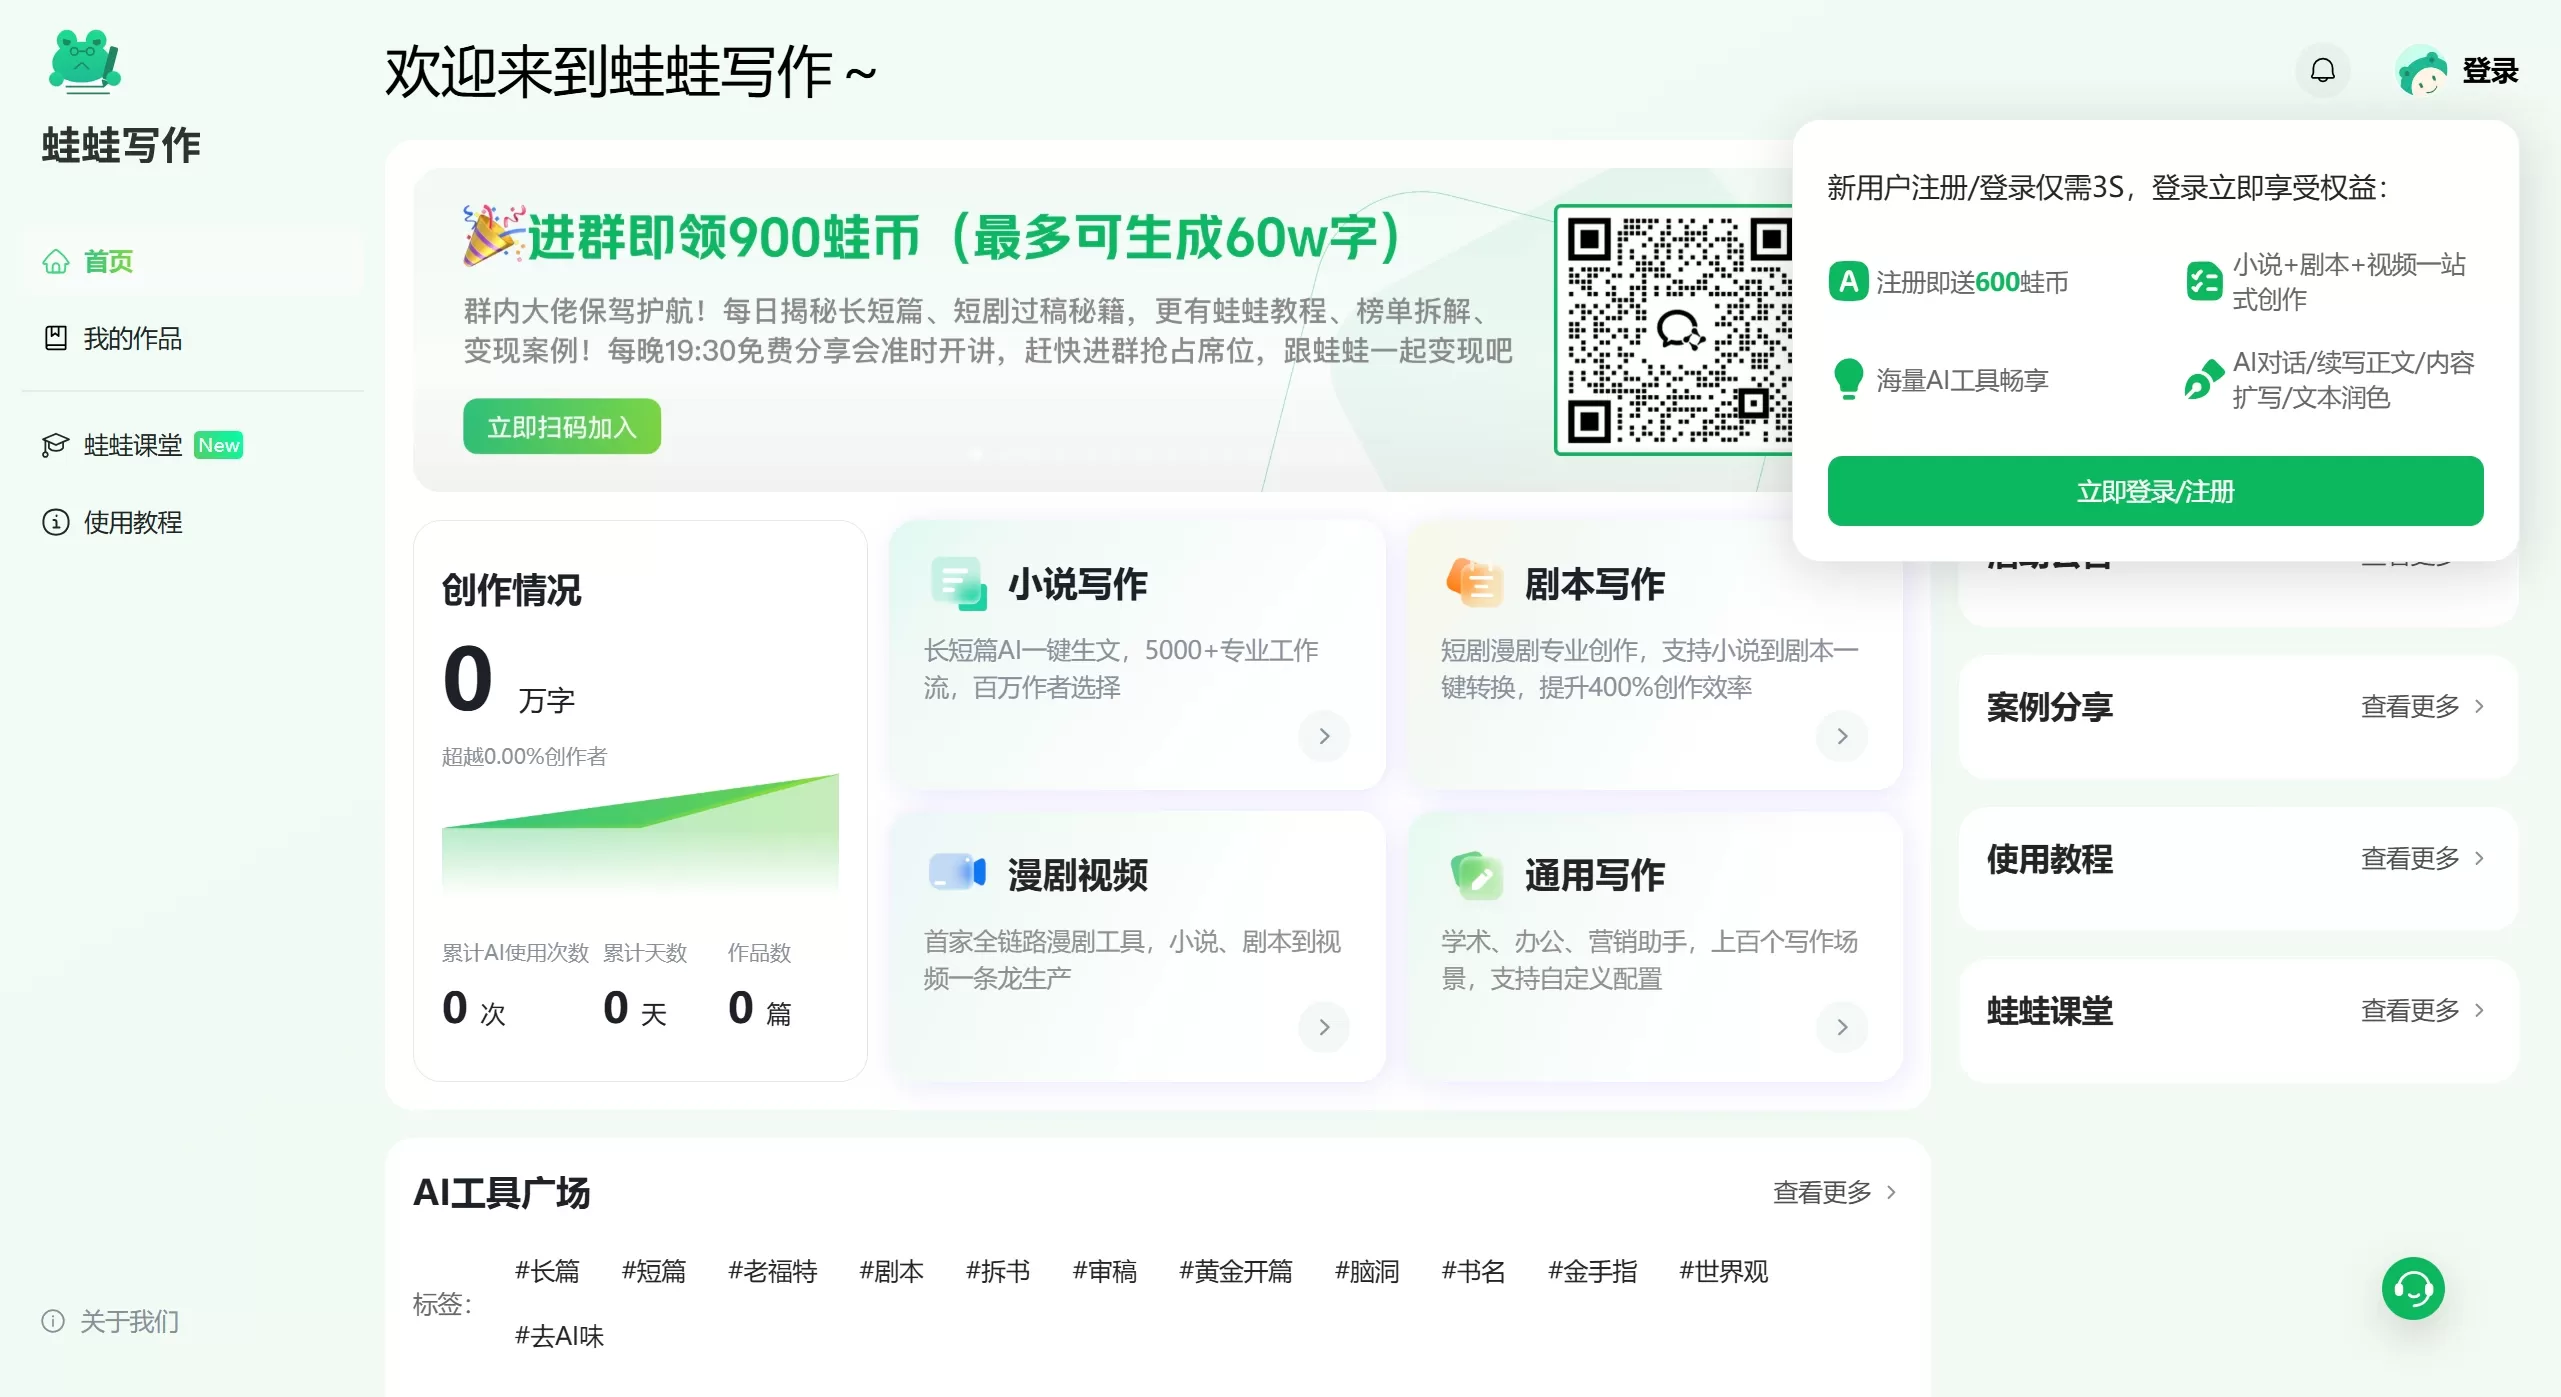Filter tools by #拆书 tag
The height and width of the screenshot is (1397, 2561).
coord(998,1271)
